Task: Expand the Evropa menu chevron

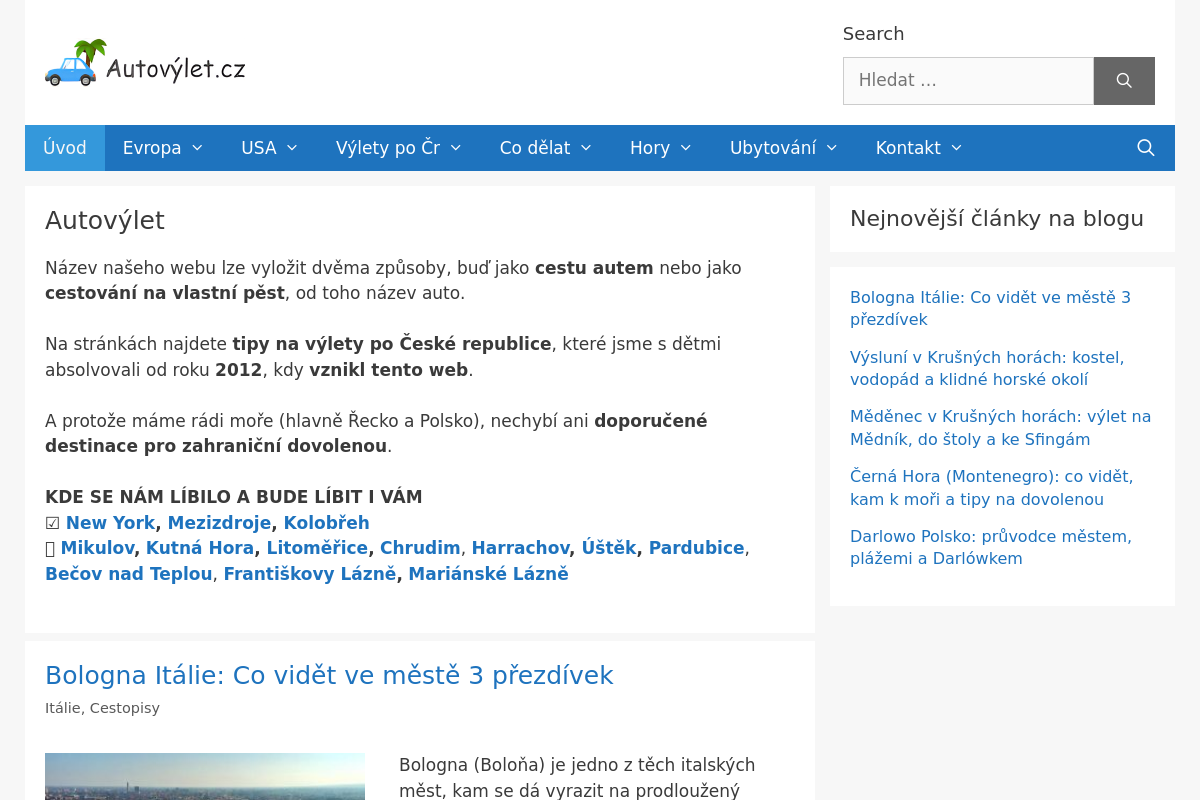Action: [197, 148]
